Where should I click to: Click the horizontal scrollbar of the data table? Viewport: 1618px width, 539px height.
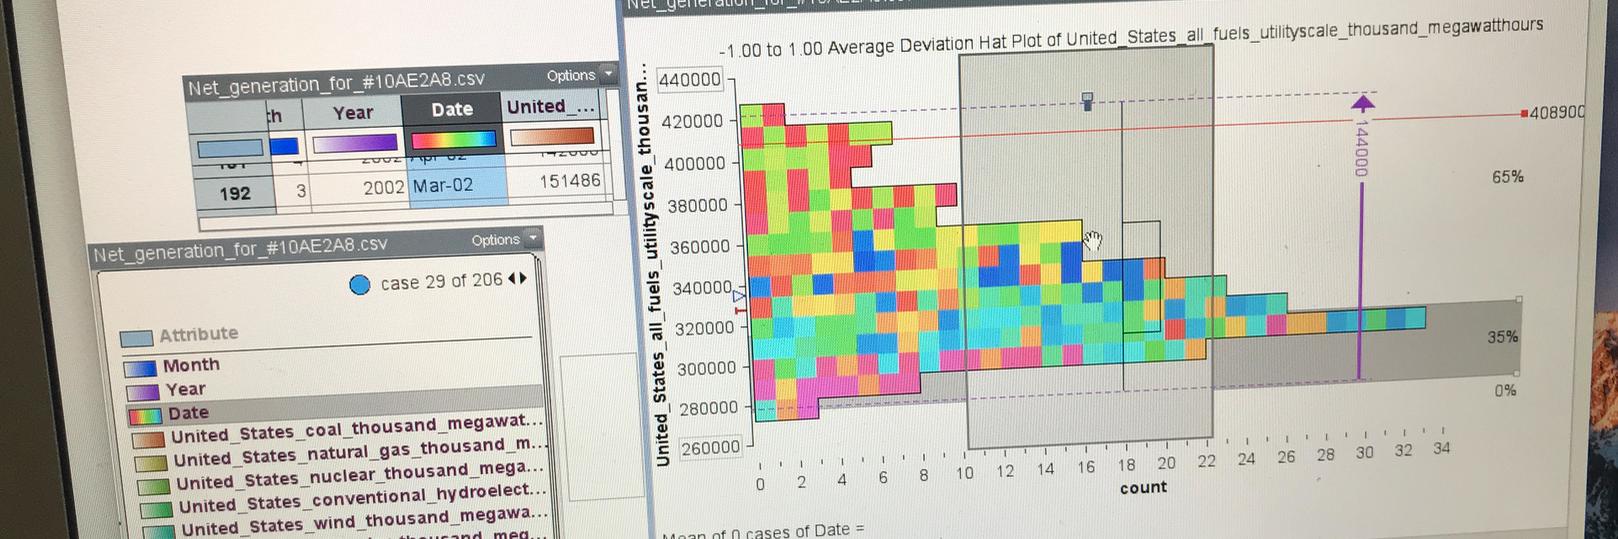(405, 216)
